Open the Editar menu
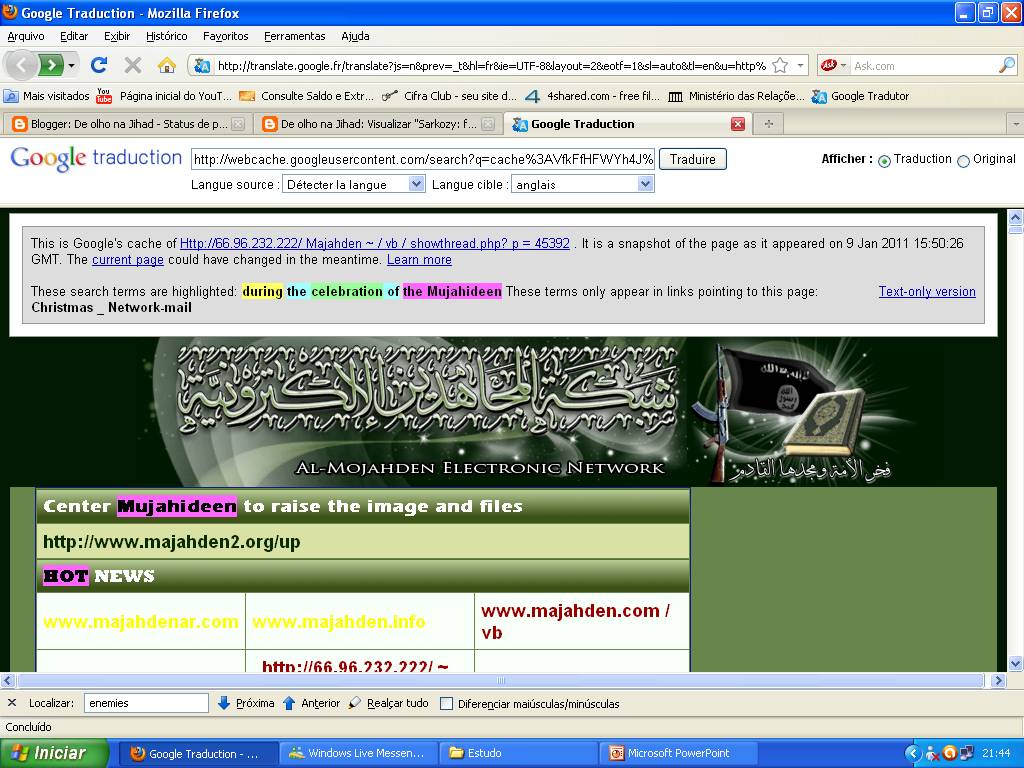 (x=74, y=36)
